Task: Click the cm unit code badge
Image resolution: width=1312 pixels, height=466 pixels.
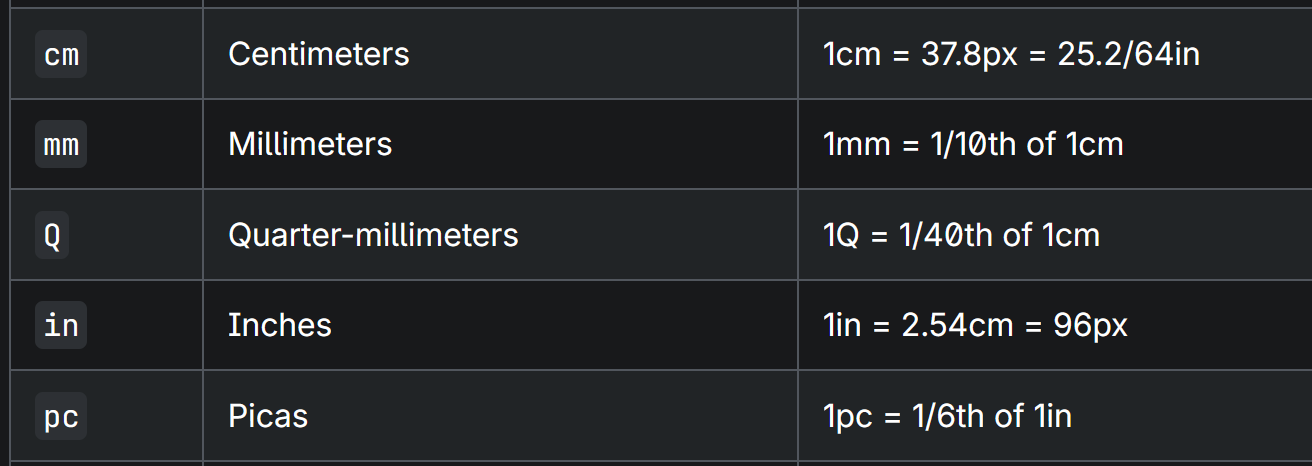Action: [x=61, y=54]
